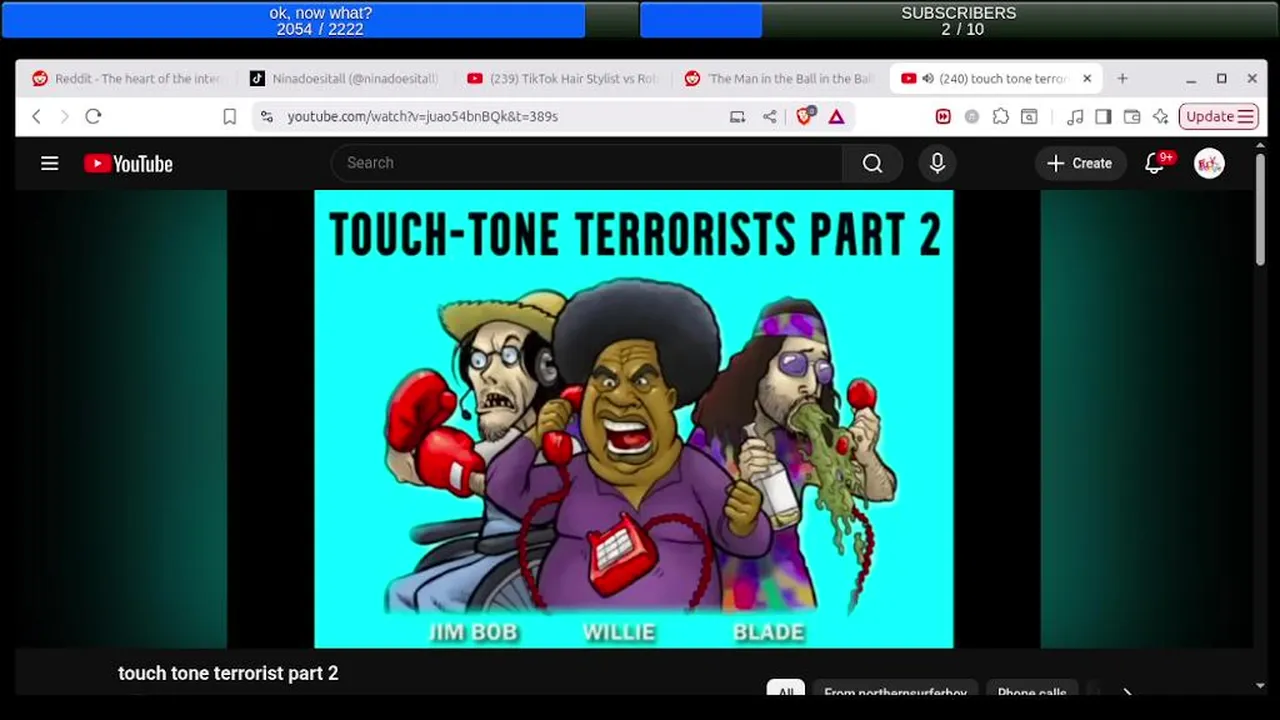Open YouTube notifications bell

tap(1154, 163)
